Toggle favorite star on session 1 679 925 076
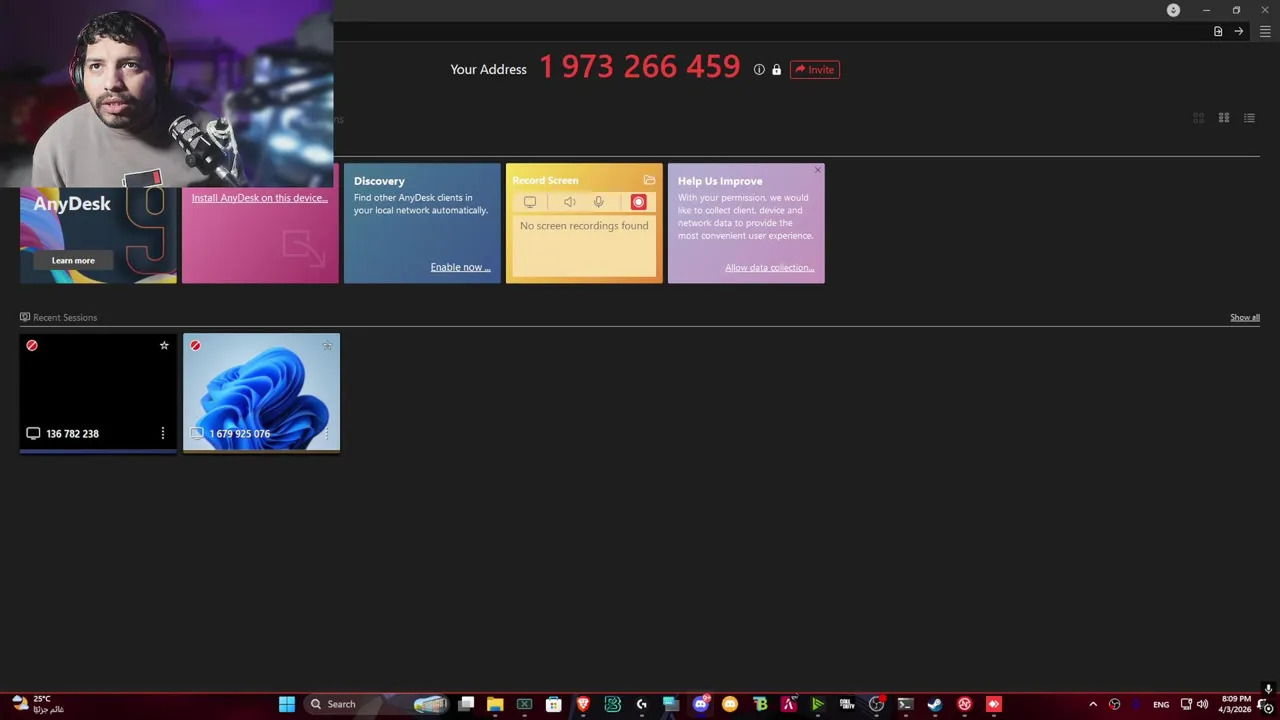Screen dimensions: 1280x720 (327, 345)
